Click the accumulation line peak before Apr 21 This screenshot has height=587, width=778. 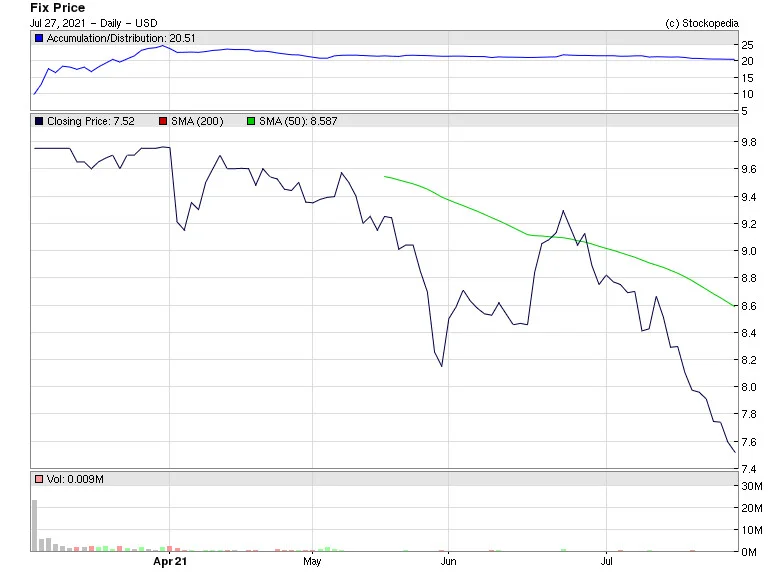[162, 46]
